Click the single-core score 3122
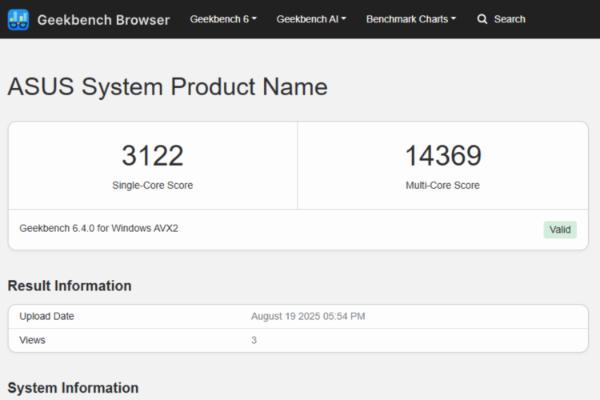This screenshot has width=600, height=400. pos(153,155)
